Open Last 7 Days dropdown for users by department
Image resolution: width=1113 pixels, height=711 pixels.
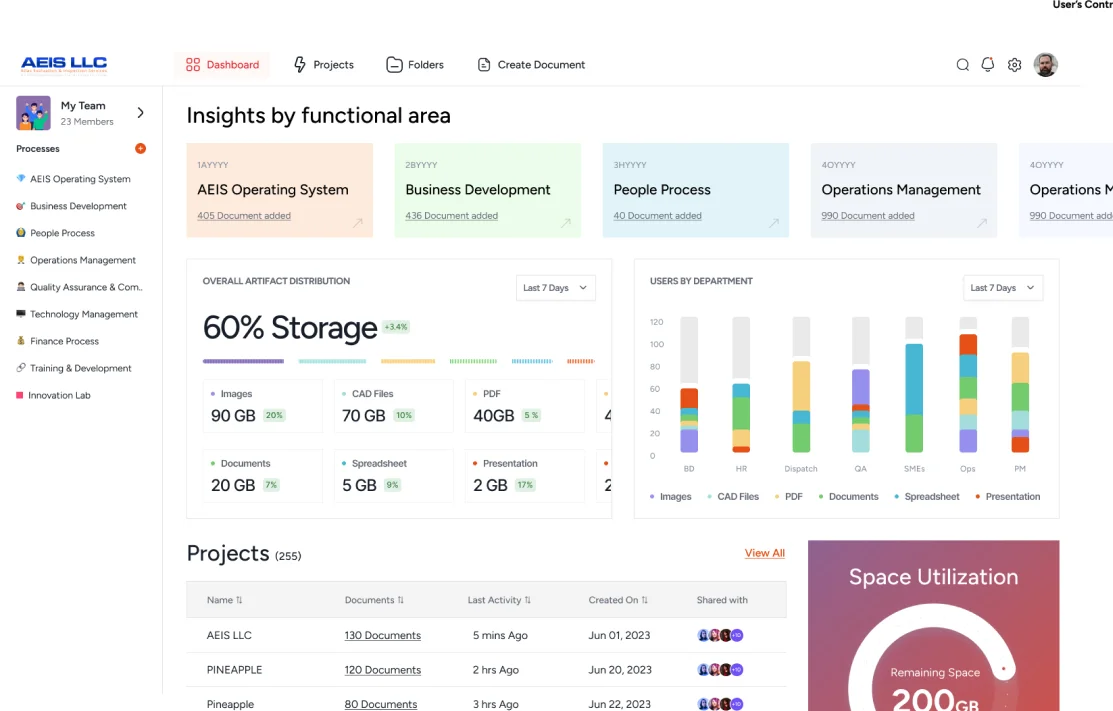(x=1002, y=288)
